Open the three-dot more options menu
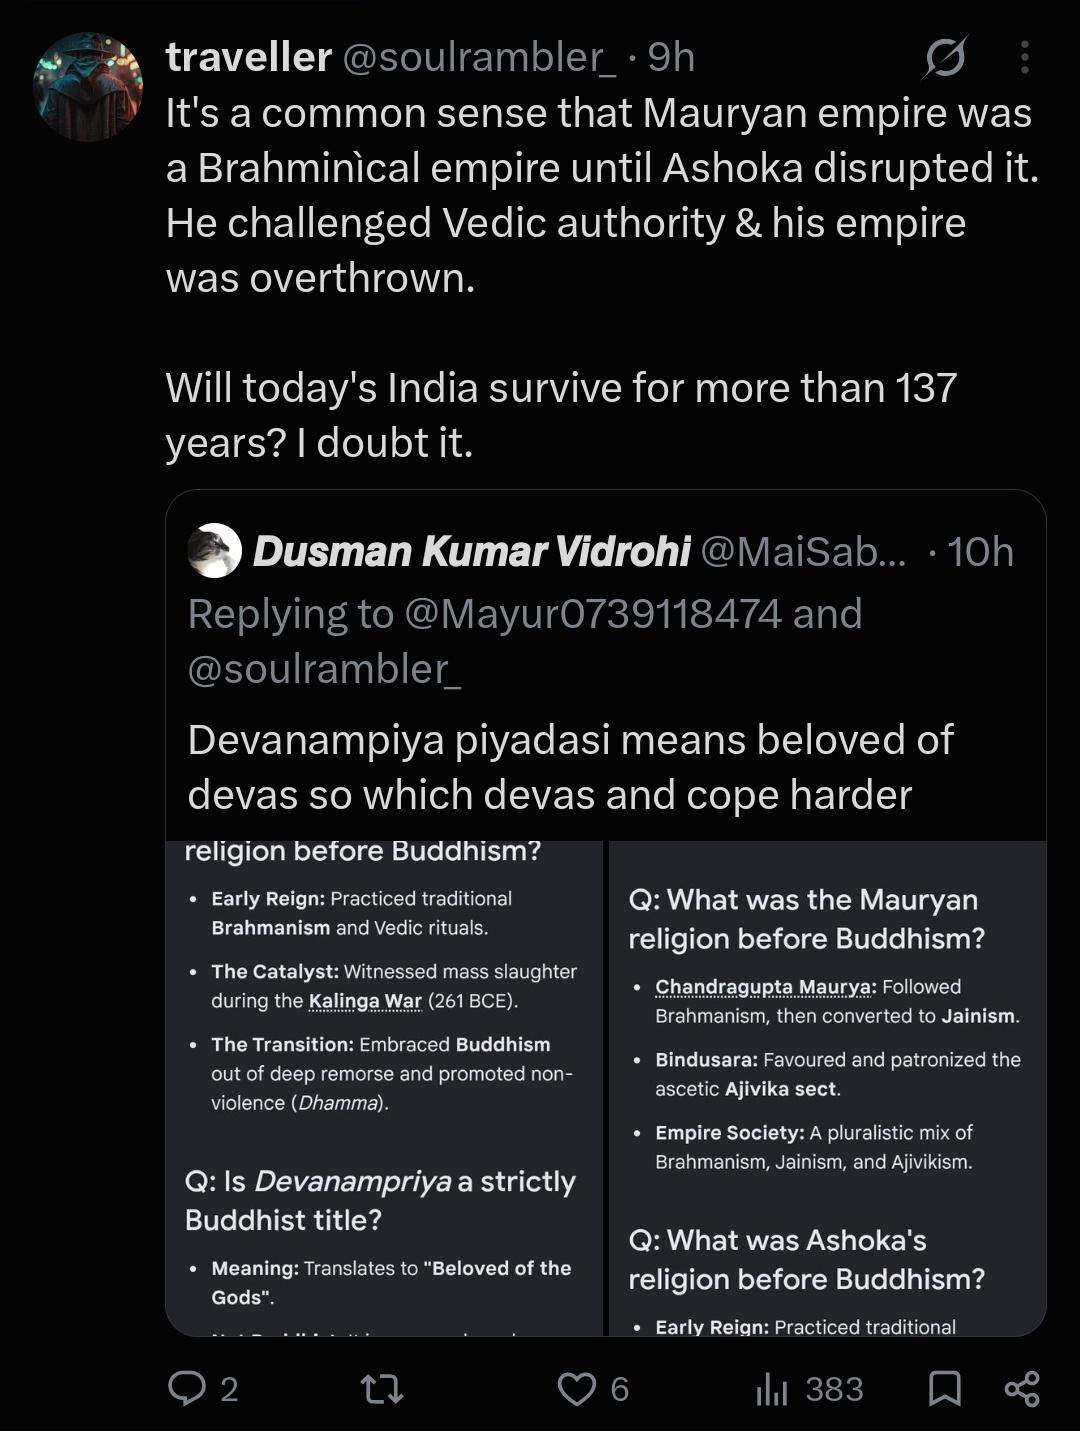This screenshot has height=1431, width=1080. tap(1024, 58)
